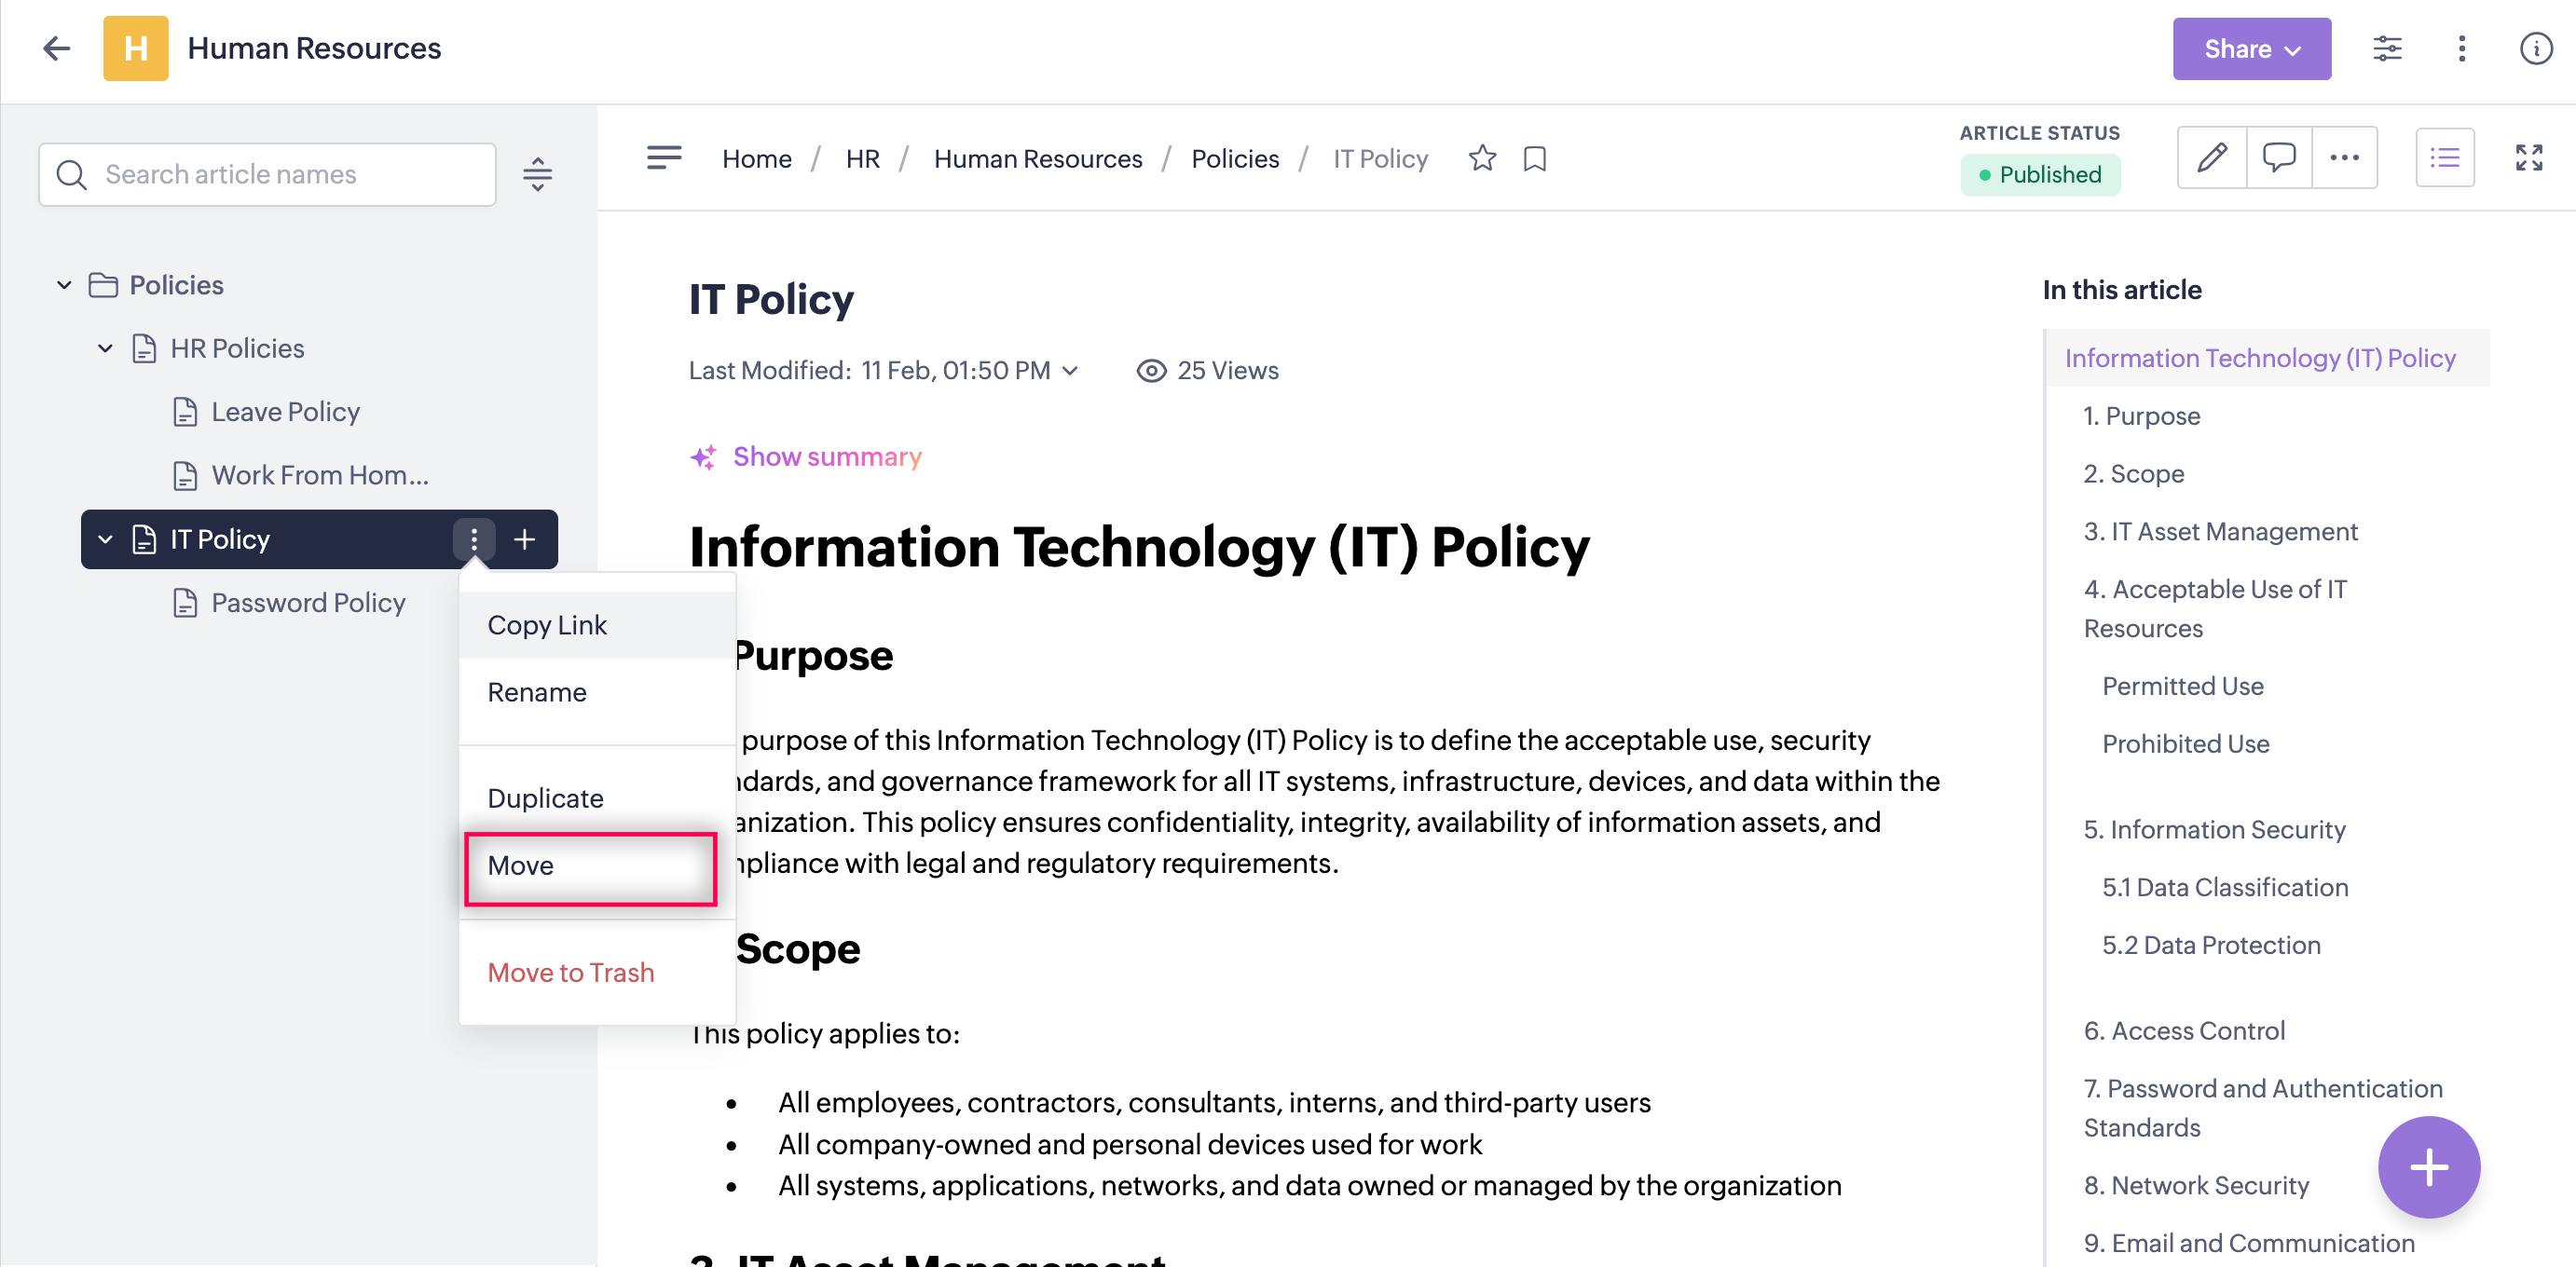Open the comments speech bubble icon
This screenshot has width=2576, height=1267.
coord(2278,157)
